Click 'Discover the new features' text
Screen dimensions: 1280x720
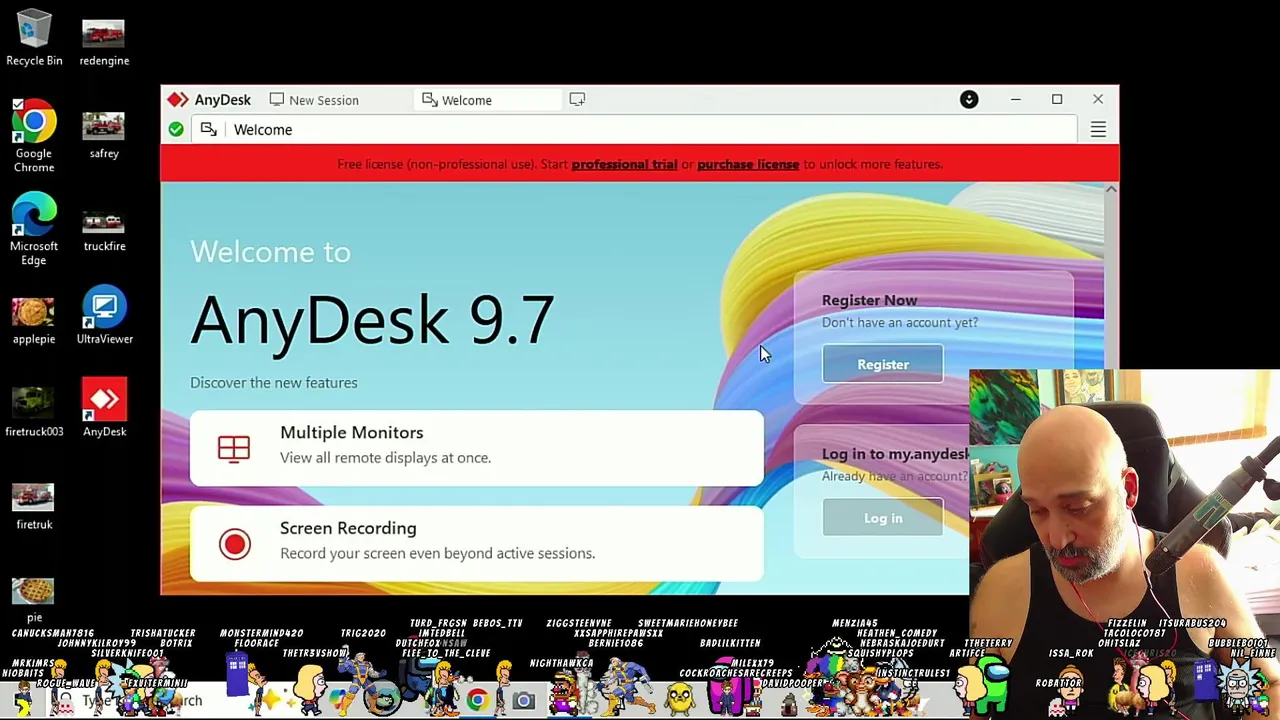pos(273,382)
